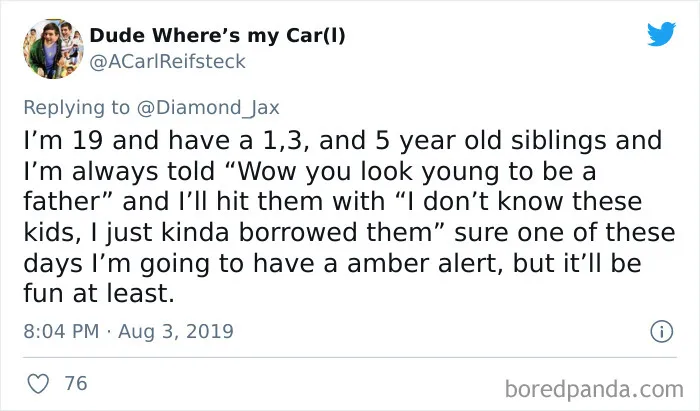
Task: Visit the boredpanda.com watermark link
Action: pos(594,389)
